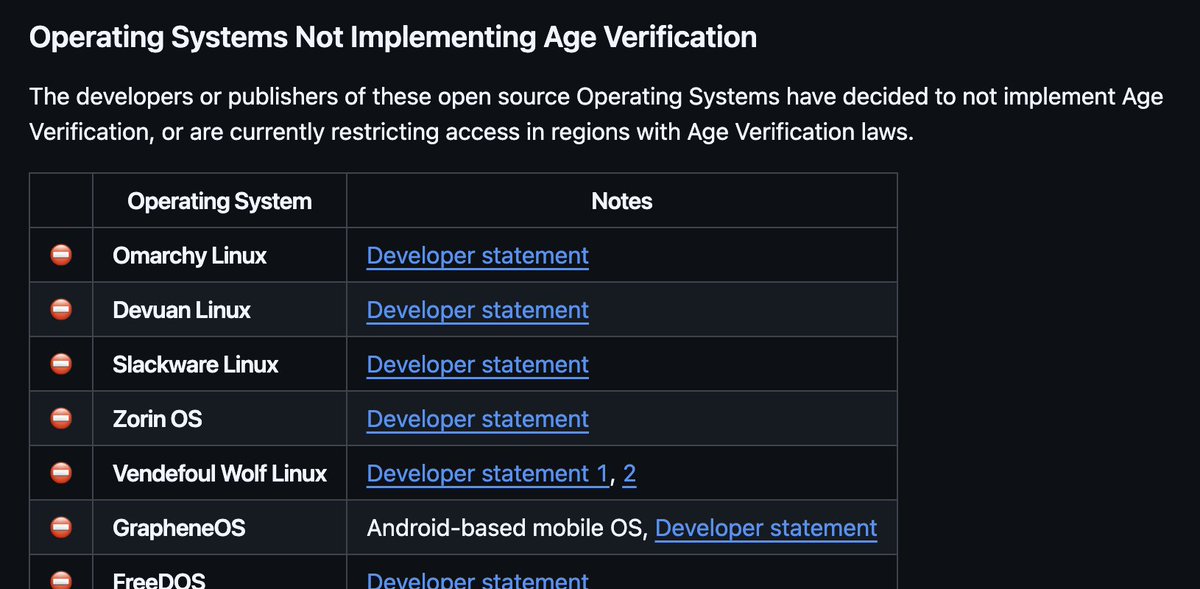Open Devuan Linux developer statement link
Viewport: 1200px width, 589px height.
pos(478,310)
